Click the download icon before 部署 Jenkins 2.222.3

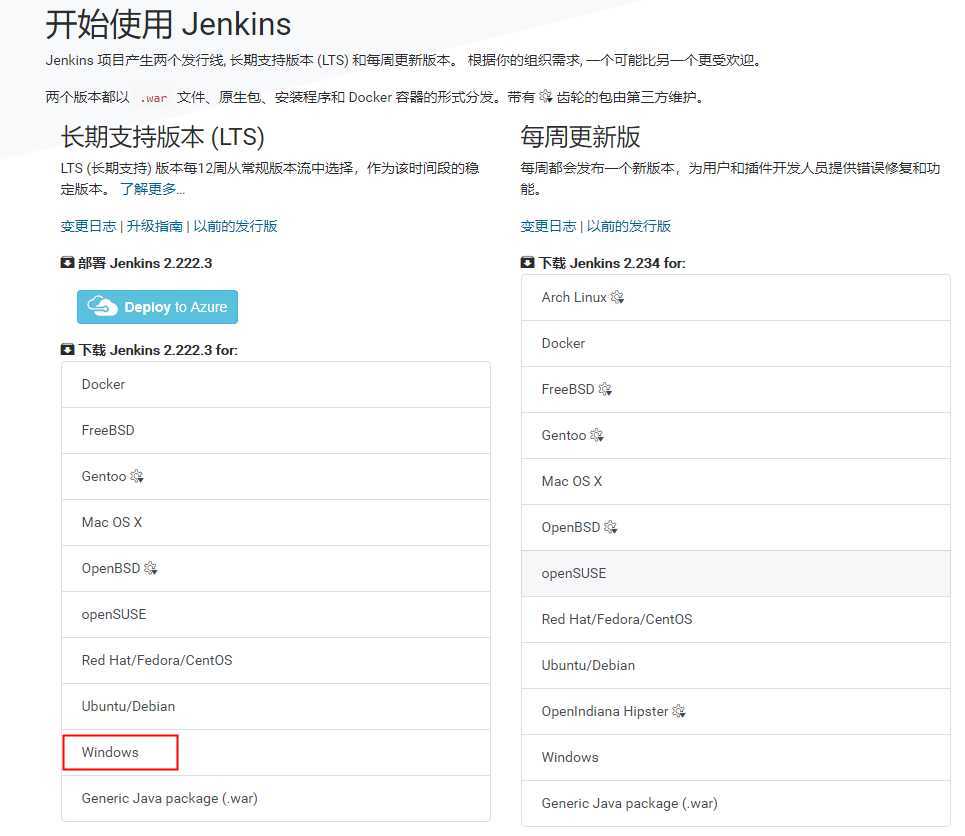pos(67,263)
